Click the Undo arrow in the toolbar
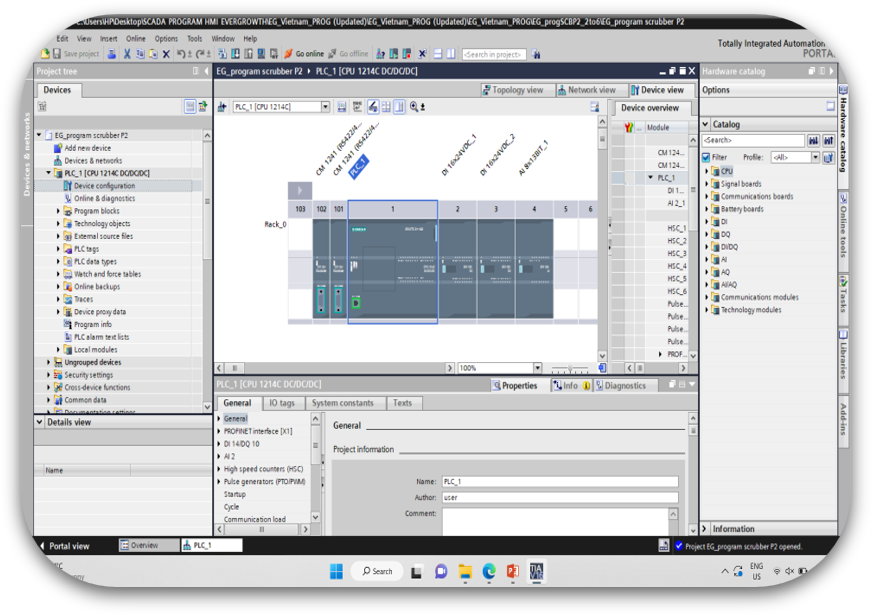The image size is (872, 615). (x=181, y=54)
